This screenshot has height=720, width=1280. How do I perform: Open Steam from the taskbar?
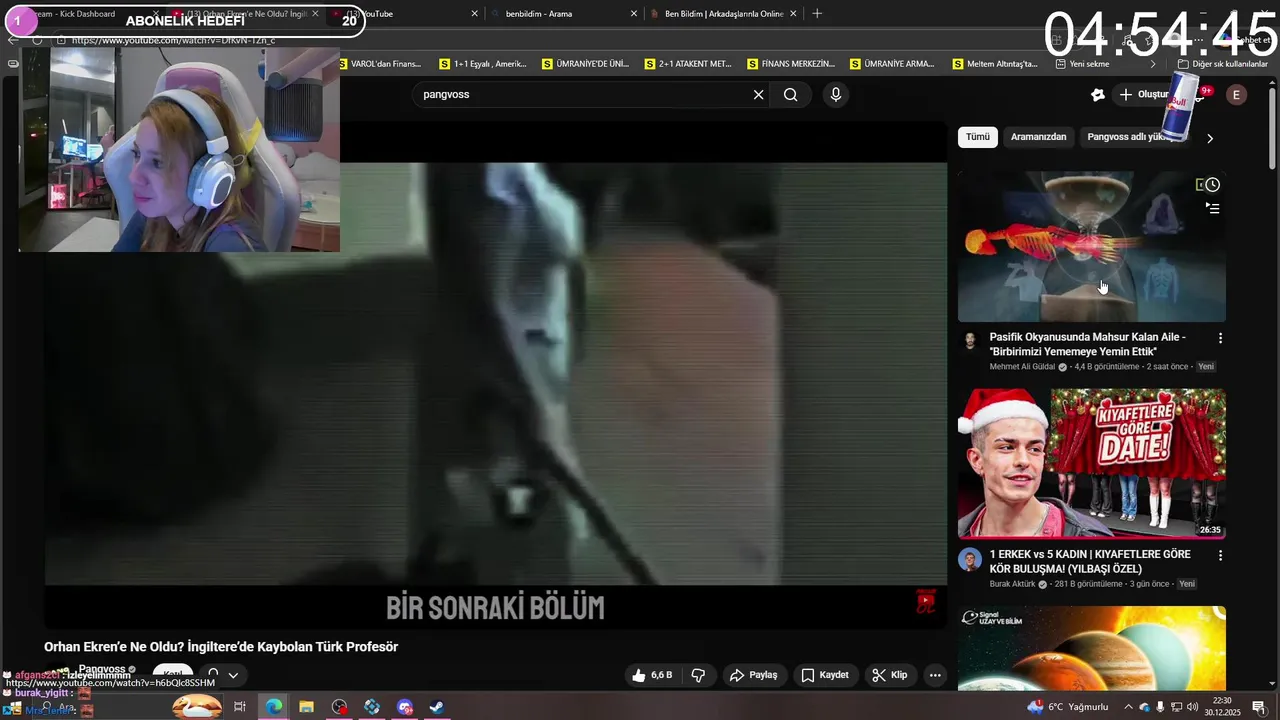click(437, 707)
